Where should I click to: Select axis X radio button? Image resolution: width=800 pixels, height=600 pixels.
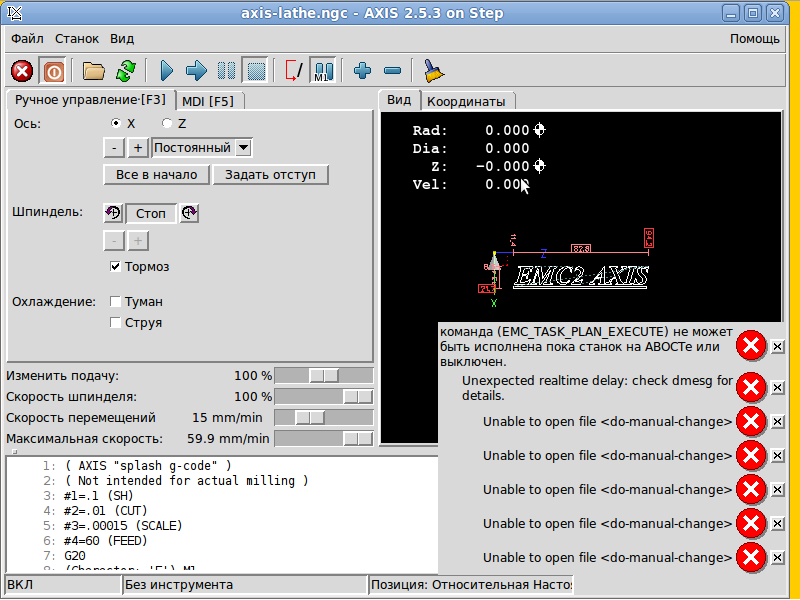point(116,123)
